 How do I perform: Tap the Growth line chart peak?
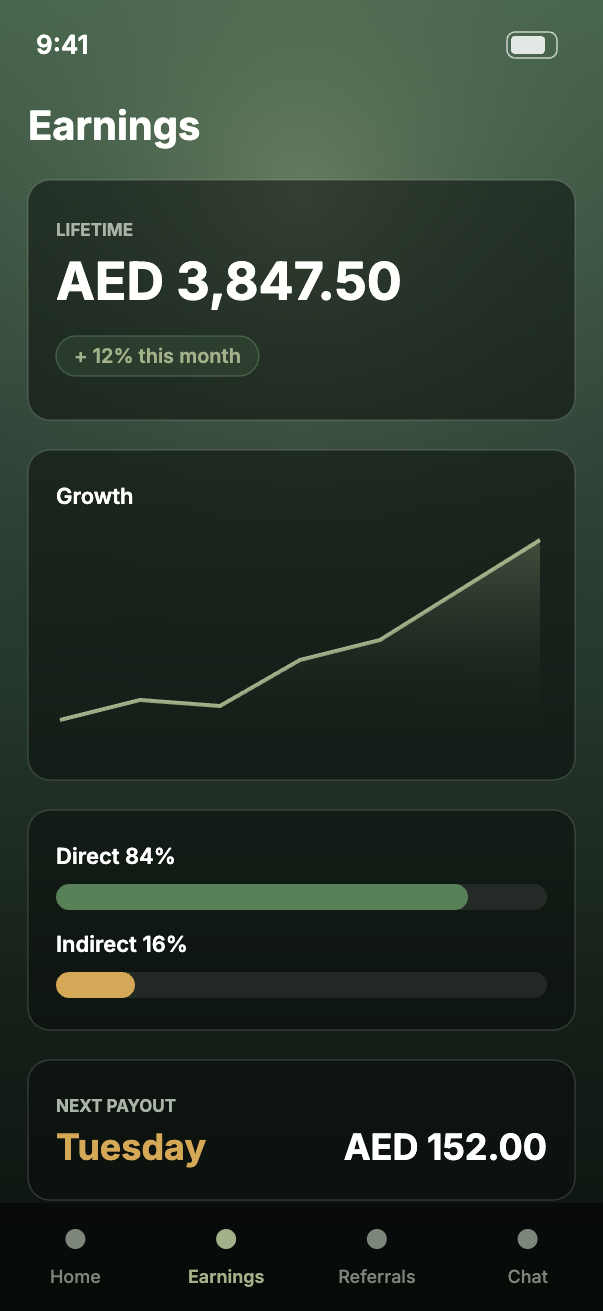(x=539, y=541)
